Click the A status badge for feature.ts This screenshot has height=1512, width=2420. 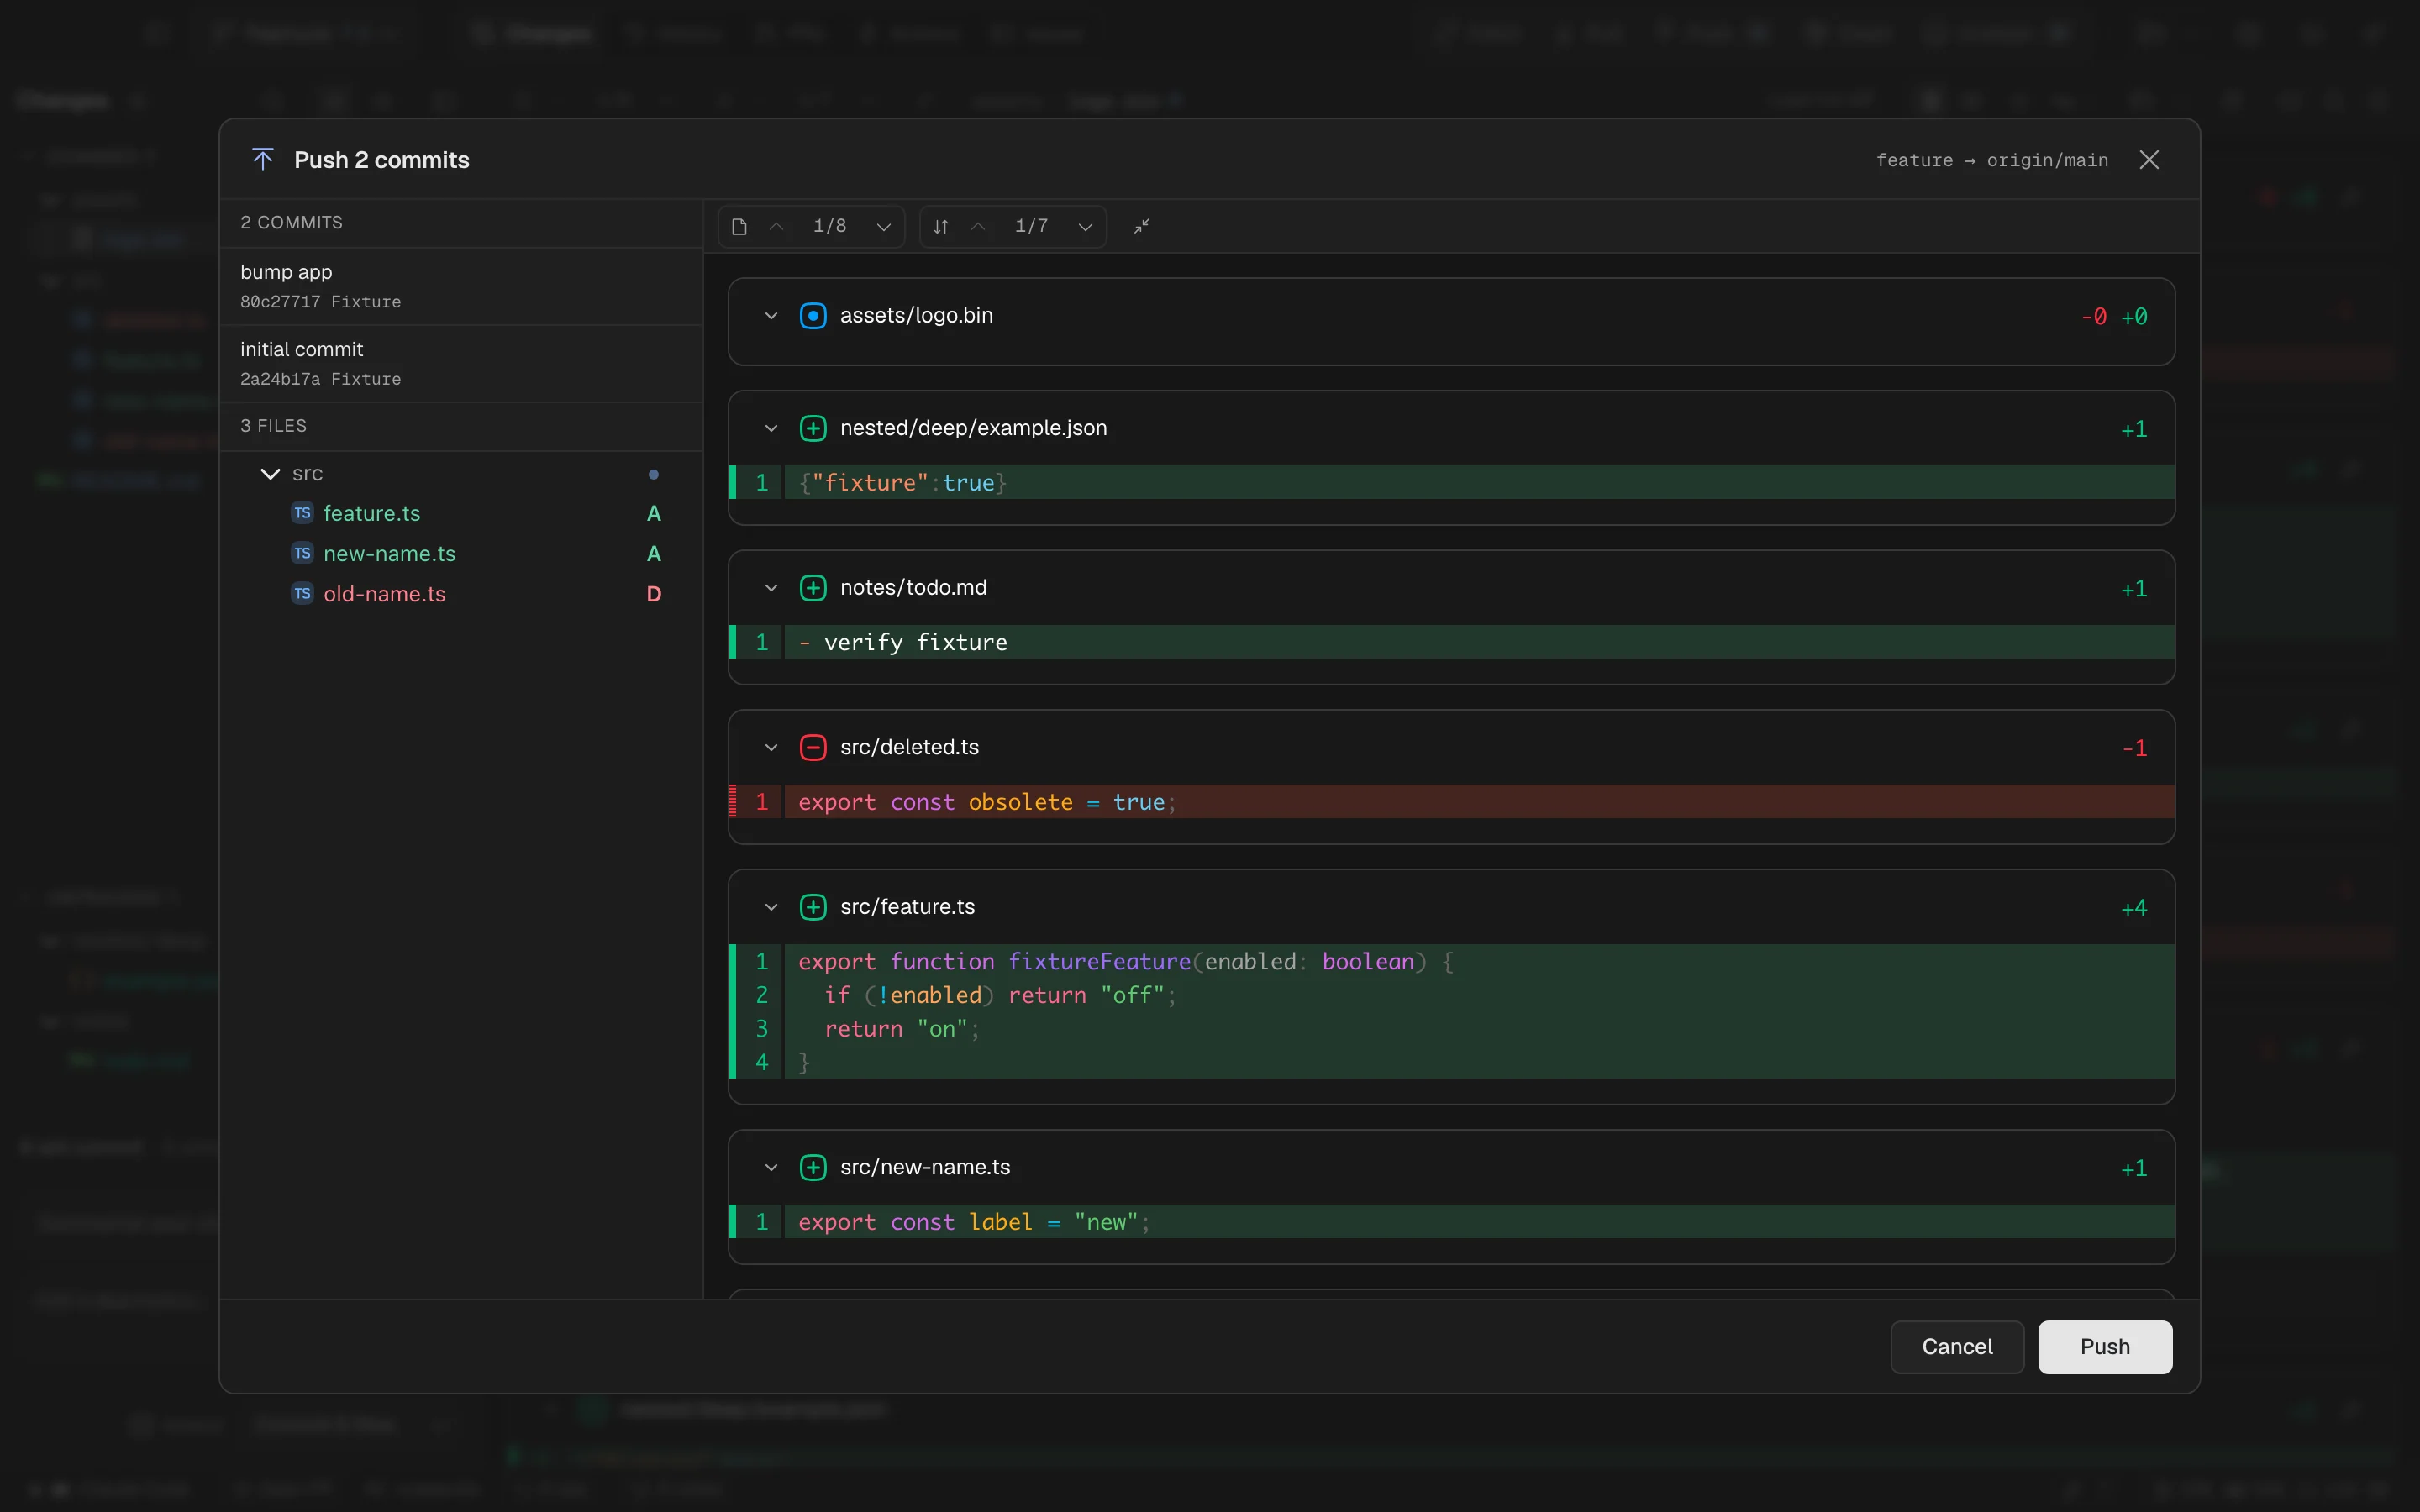tap(654, 514)
